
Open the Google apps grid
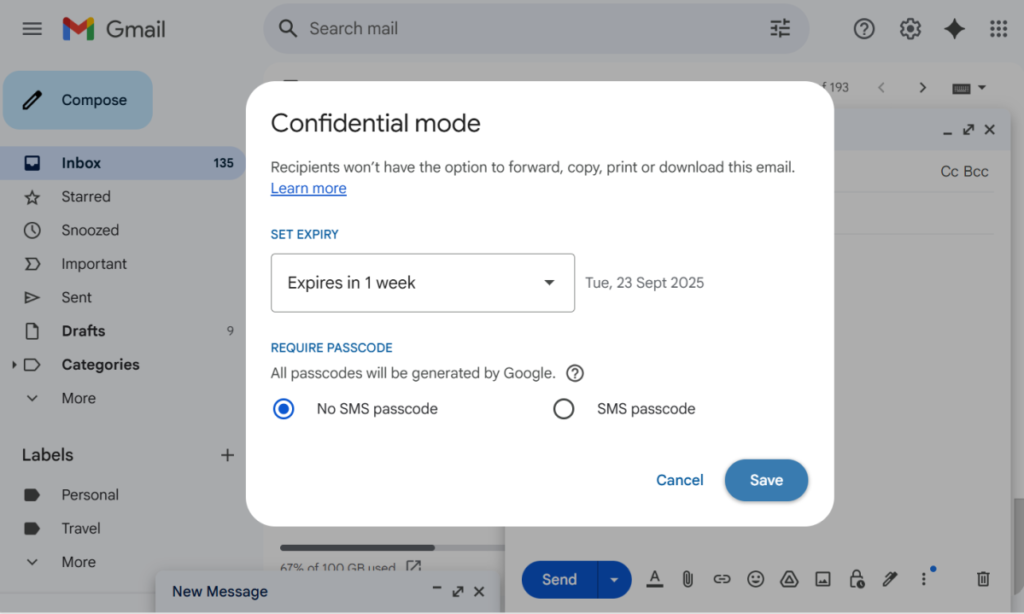(998, 29)
